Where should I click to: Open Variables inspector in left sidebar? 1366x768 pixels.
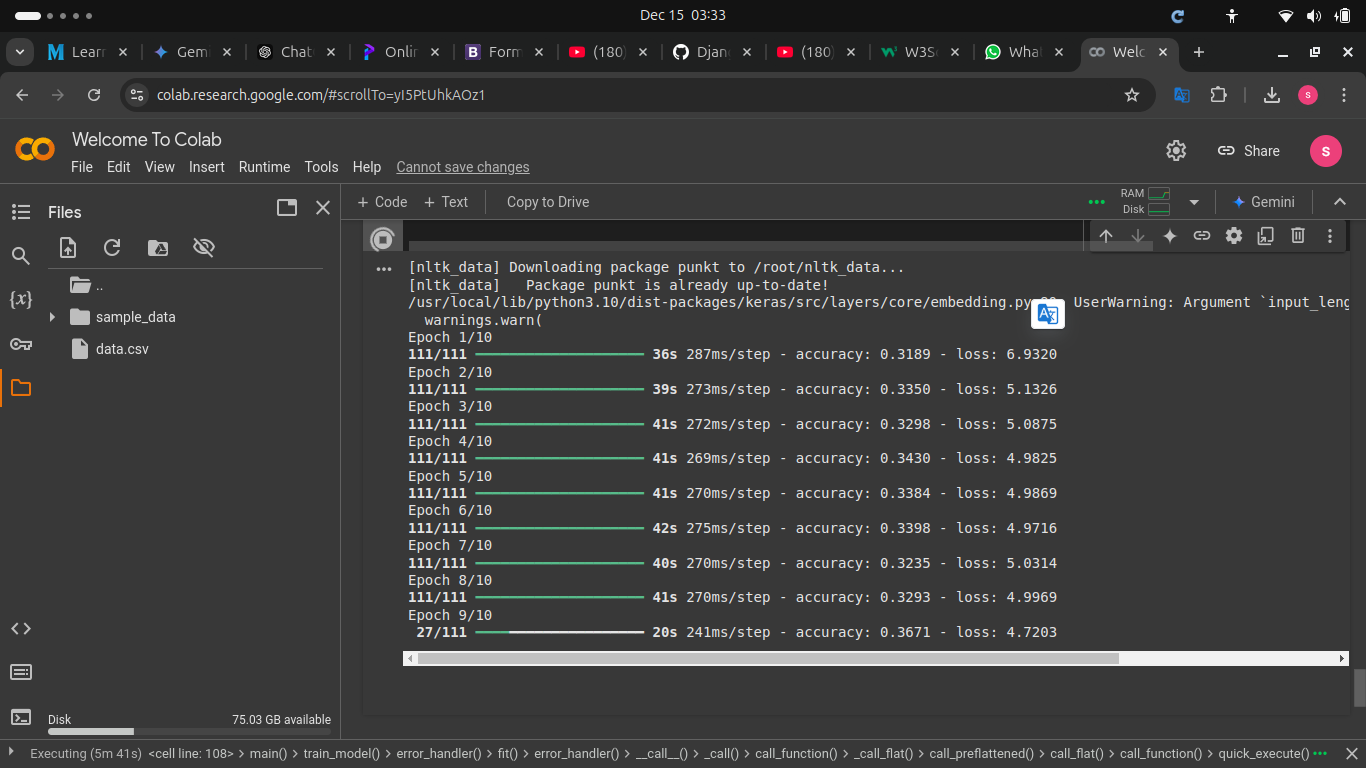(x=21, y=299)
